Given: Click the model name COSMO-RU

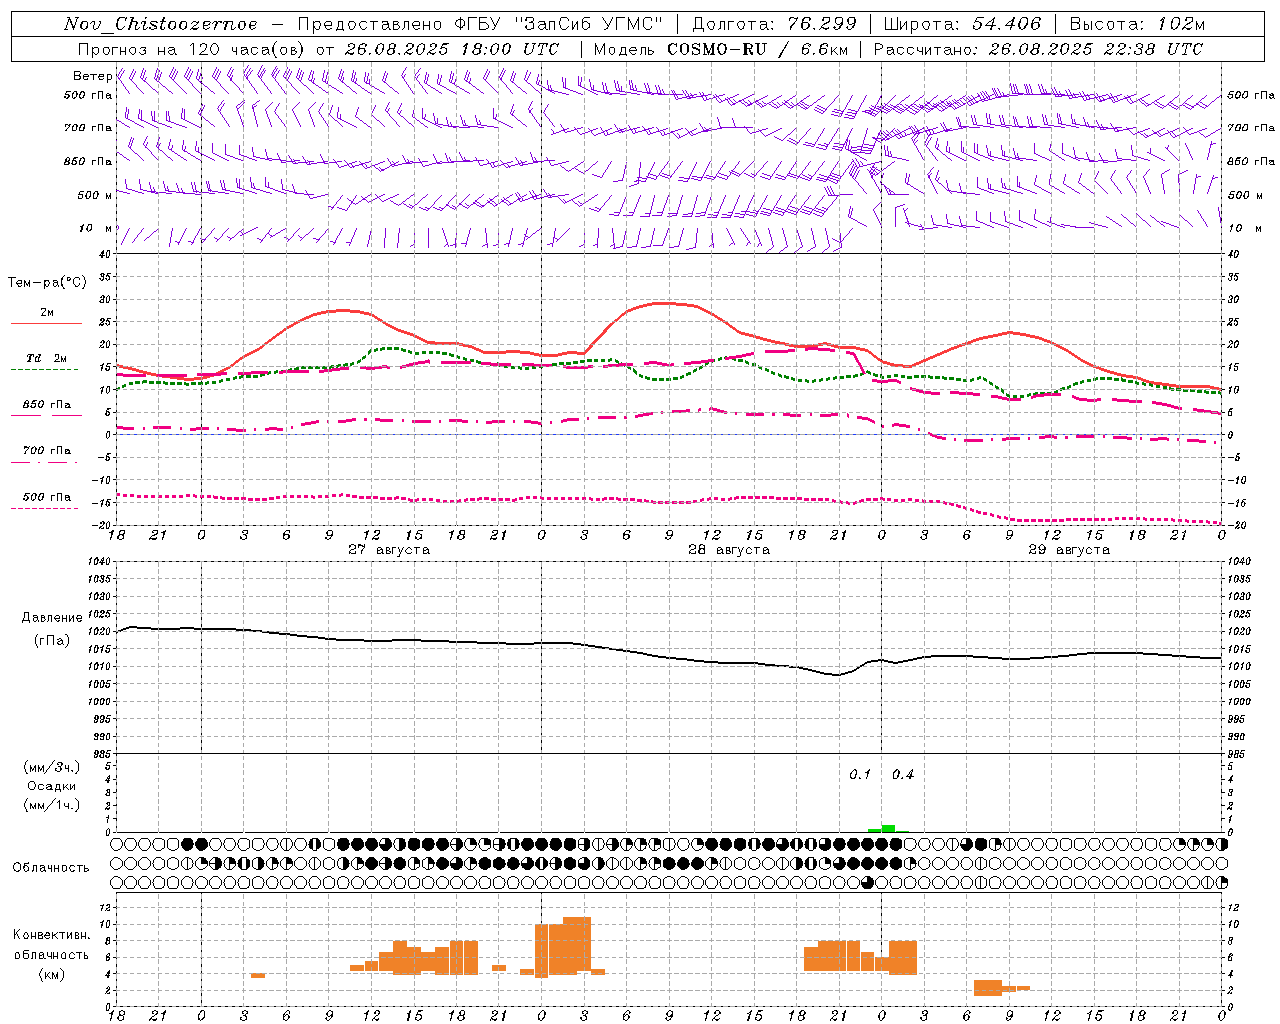Looking at the screenshot, I should point(718,49).
